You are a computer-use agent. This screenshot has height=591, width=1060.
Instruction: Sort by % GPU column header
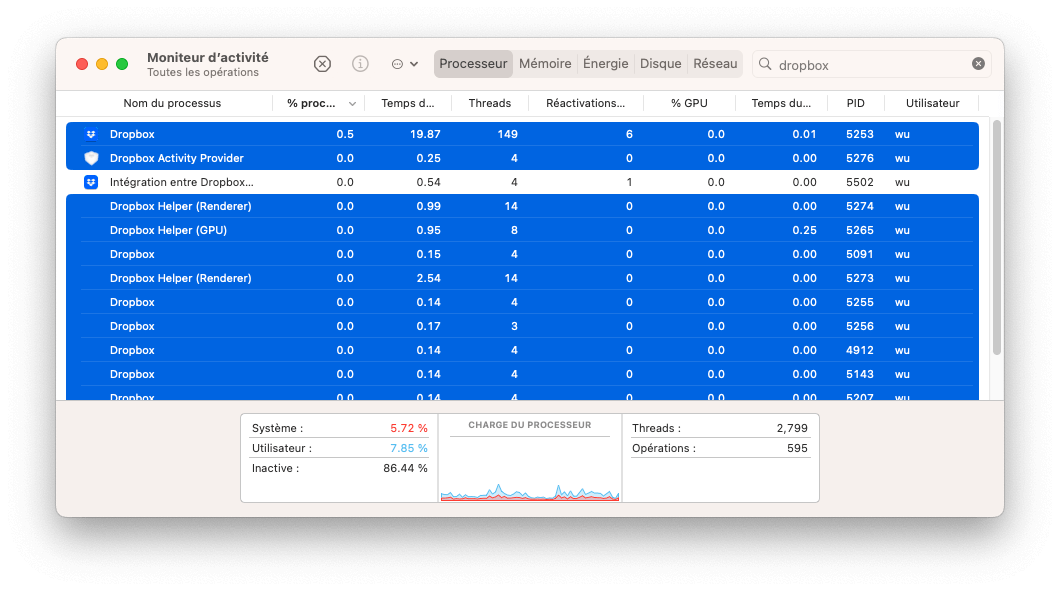point(689,103)
